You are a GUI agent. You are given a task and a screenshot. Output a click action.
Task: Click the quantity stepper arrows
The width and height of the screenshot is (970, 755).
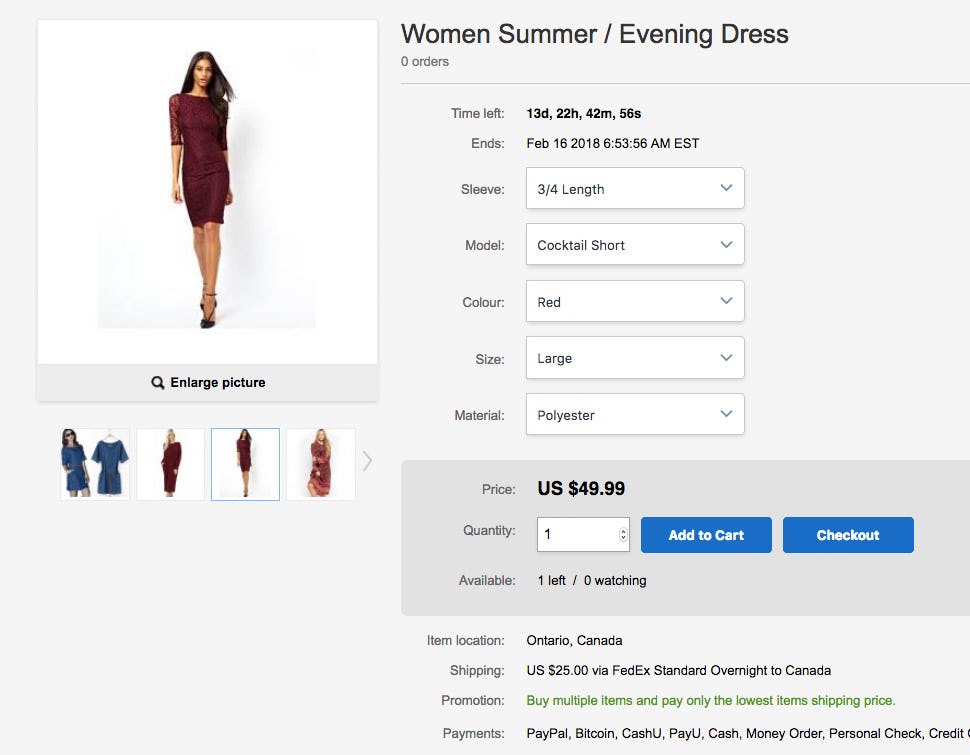623,535
